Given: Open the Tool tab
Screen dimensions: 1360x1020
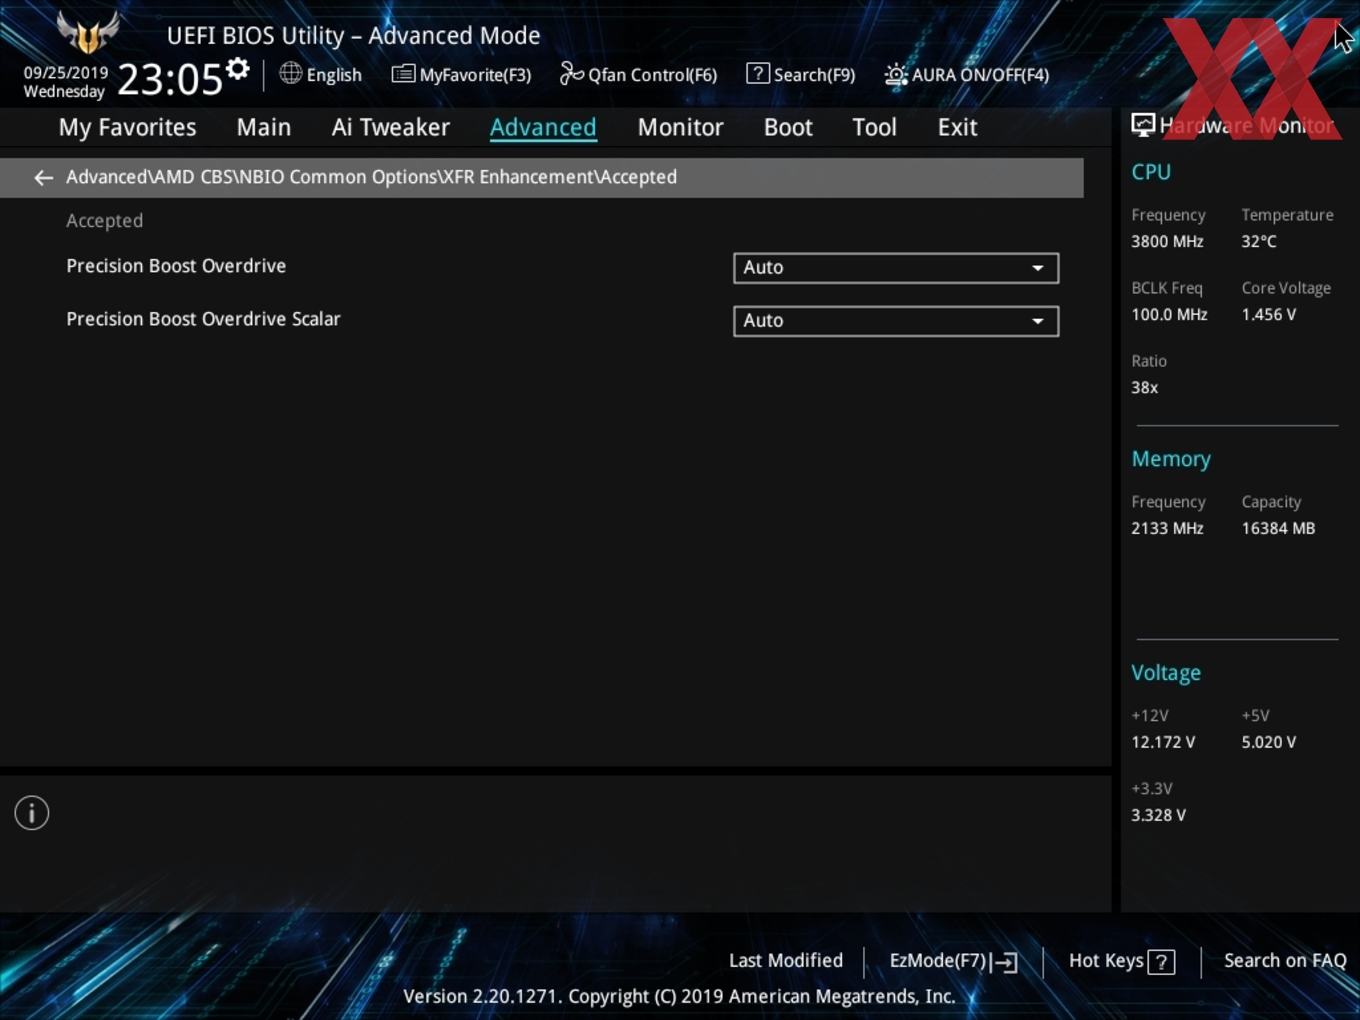Looking at the screenshot, I should click(874, 127).
